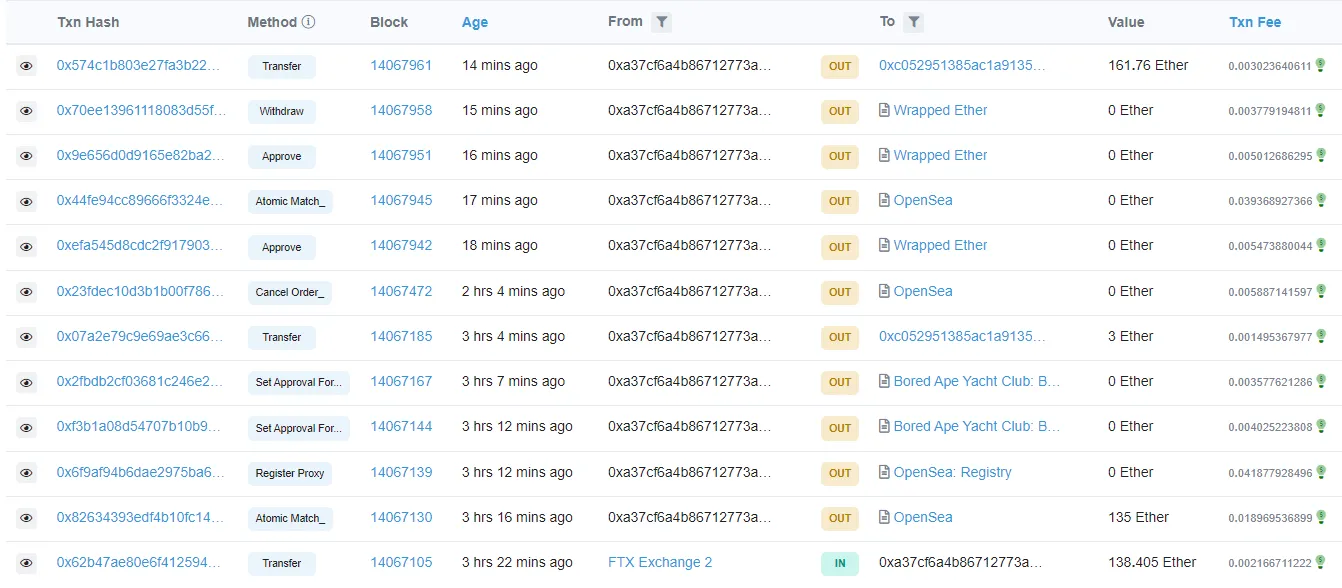The width and height of the screenshot is (1342, 588).
Task: Click the Txn Fee column header
Action: 1254,22
